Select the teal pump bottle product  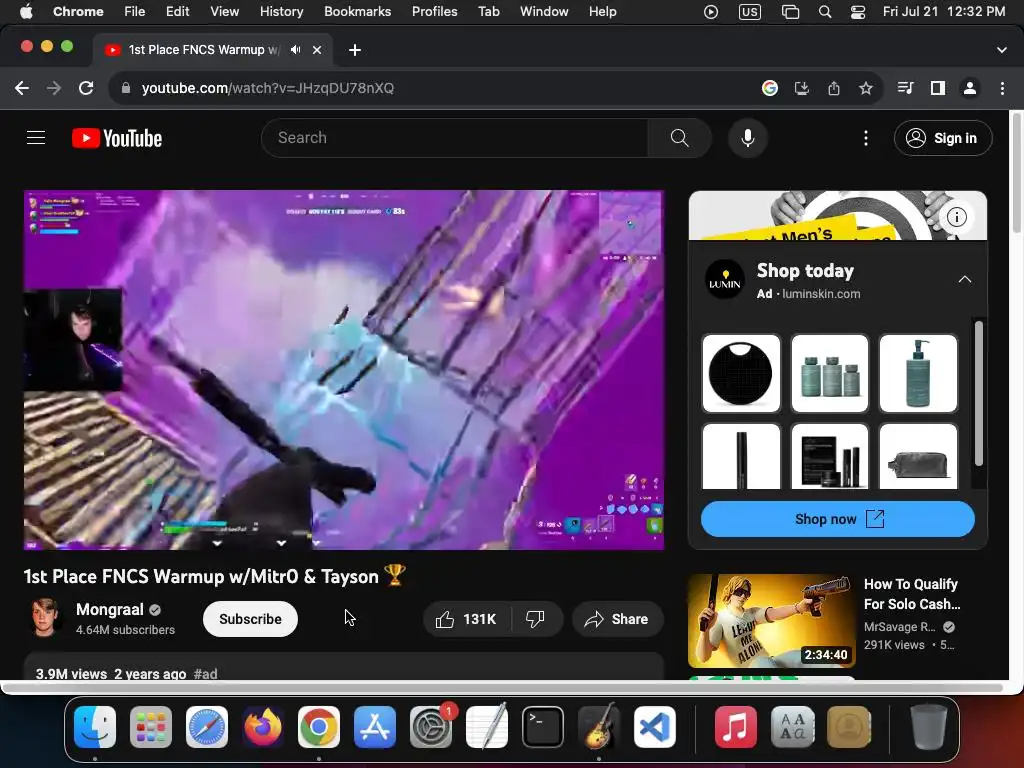point(918,374)
